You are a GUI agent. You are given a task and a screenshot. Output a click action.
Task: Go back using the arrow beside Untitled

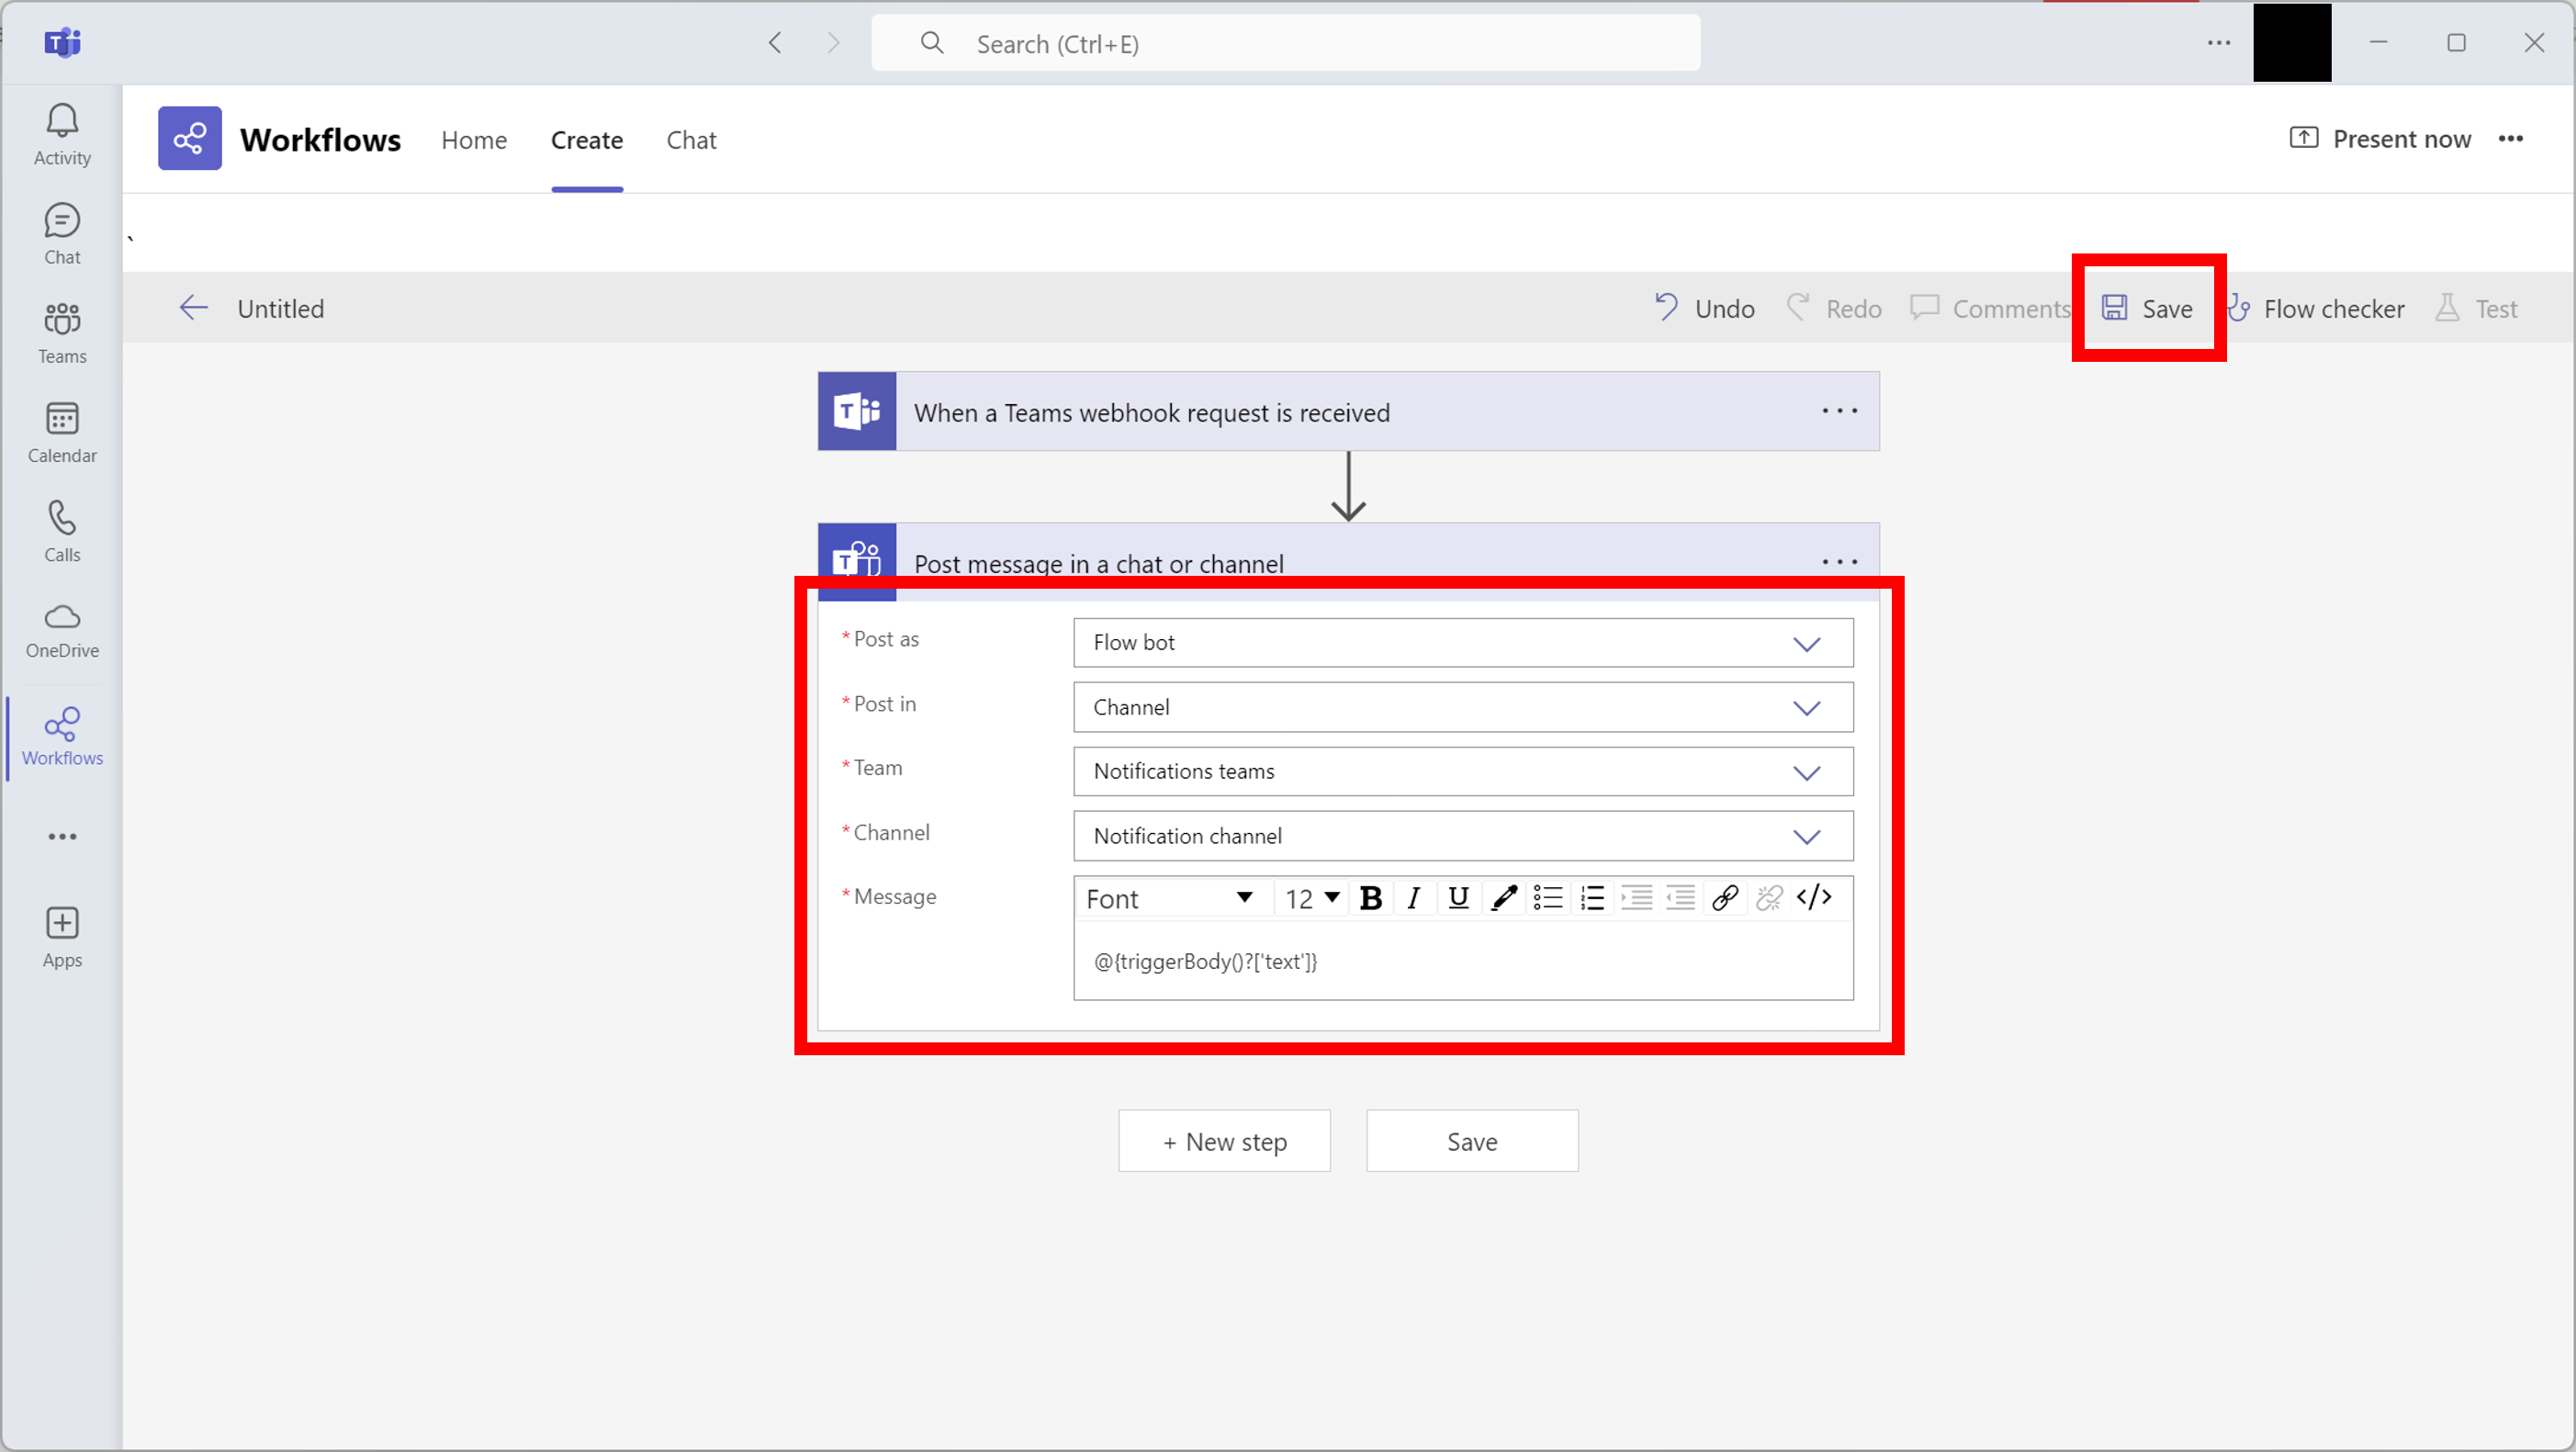coord(193,308)
